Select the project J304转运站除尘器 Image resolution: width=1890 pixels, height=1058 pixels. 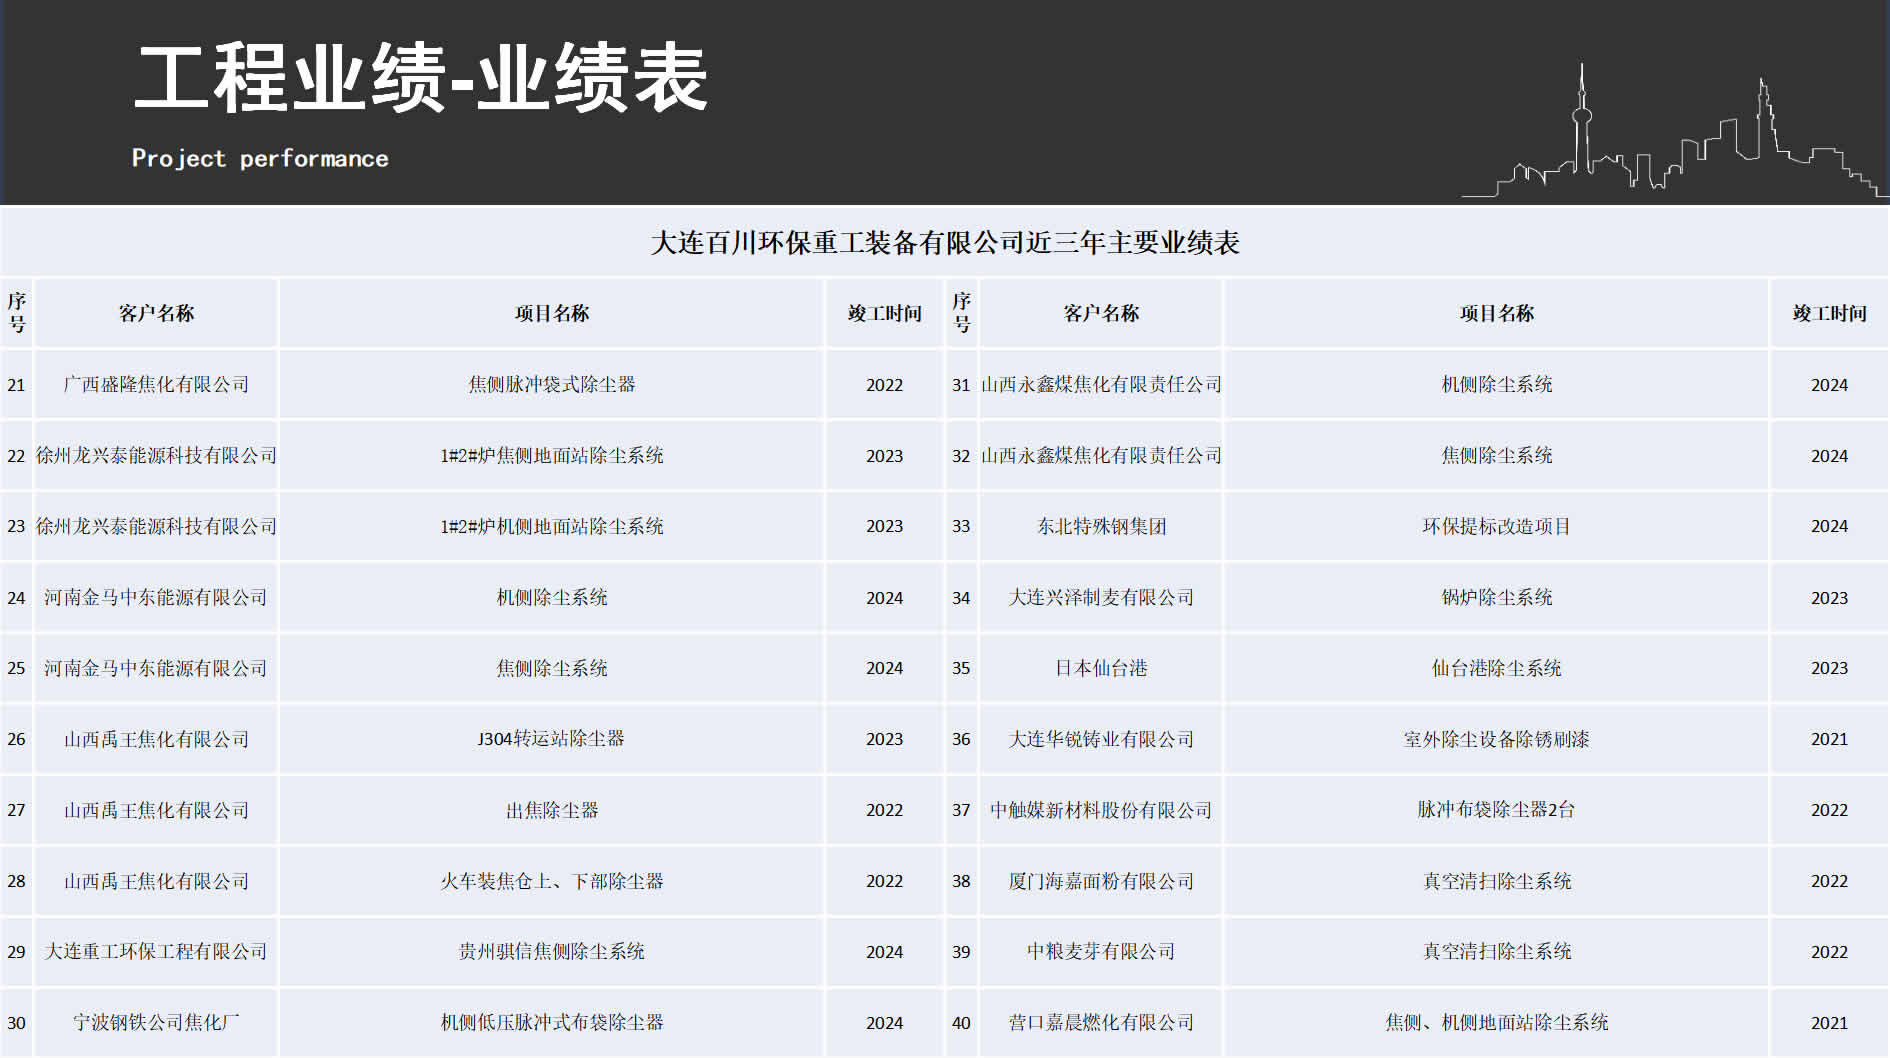pyautogui.click(x=551, y=739)
